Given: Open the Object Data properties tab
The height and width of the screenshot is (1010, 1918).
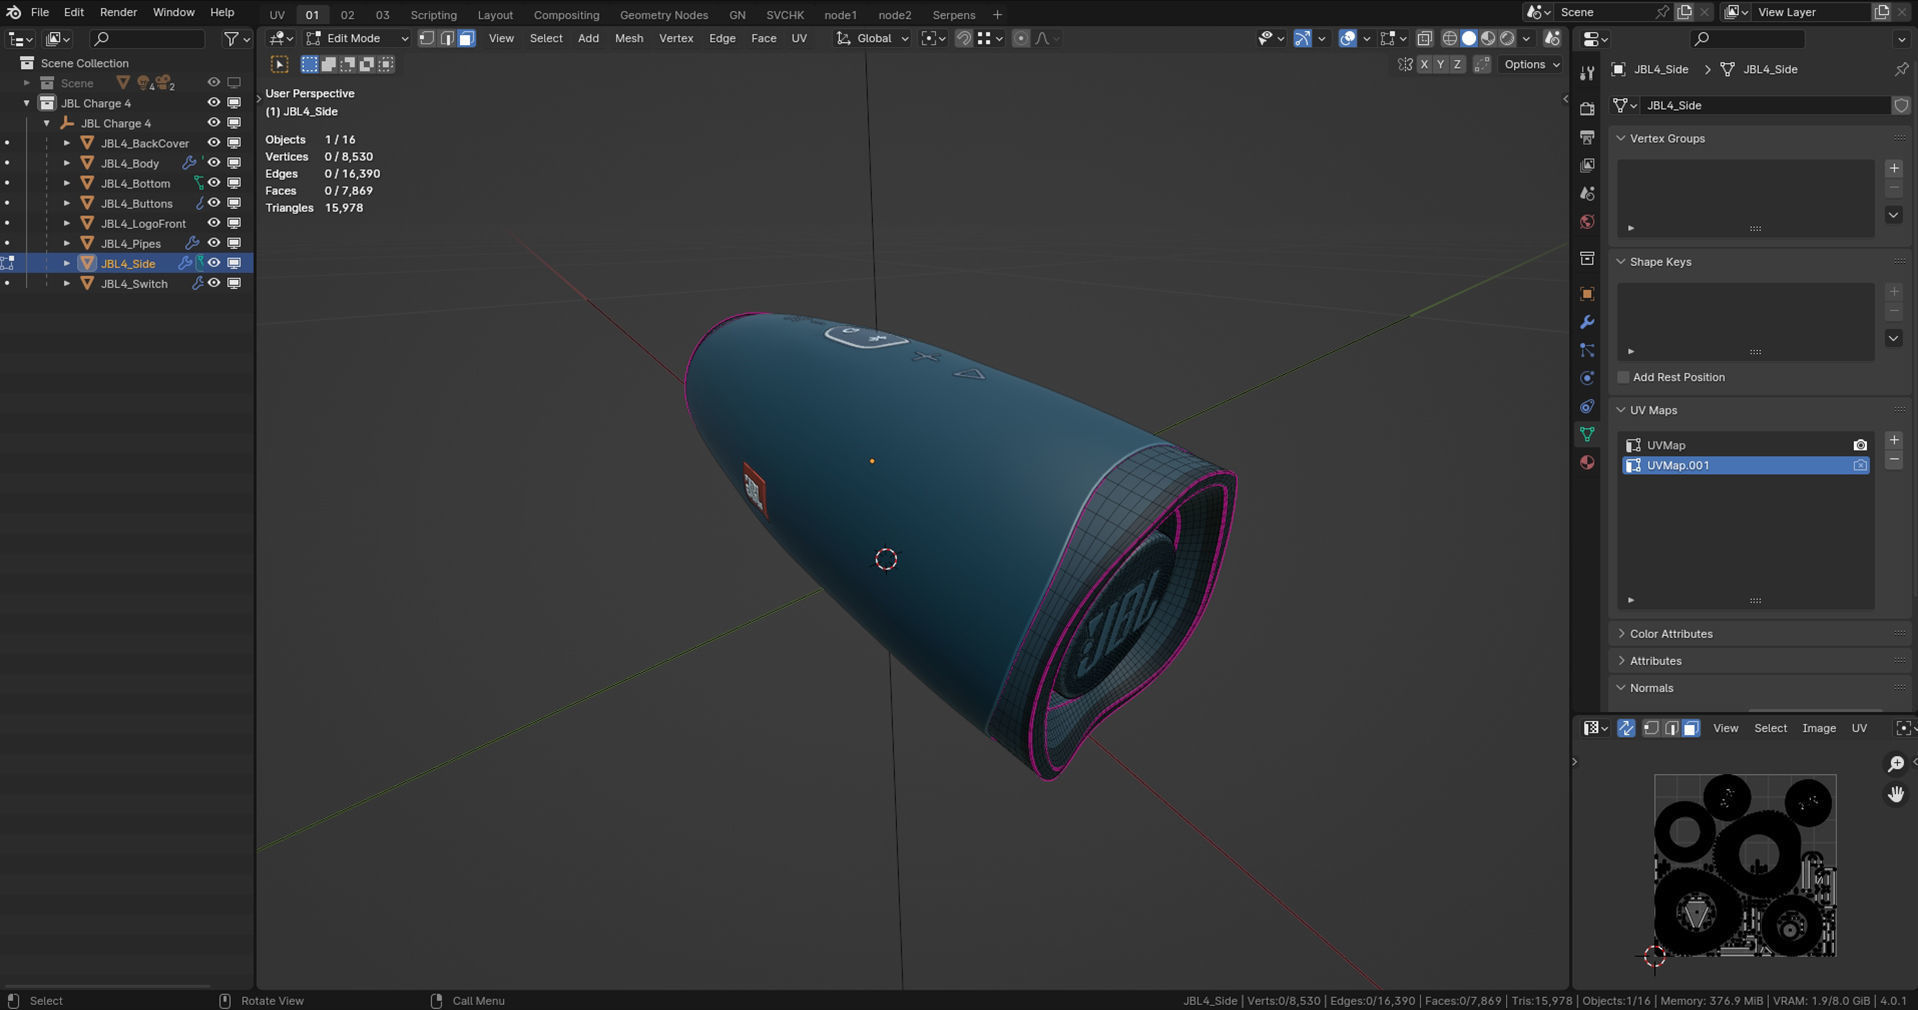Looking at the screenshot, I should point(1587,434).
